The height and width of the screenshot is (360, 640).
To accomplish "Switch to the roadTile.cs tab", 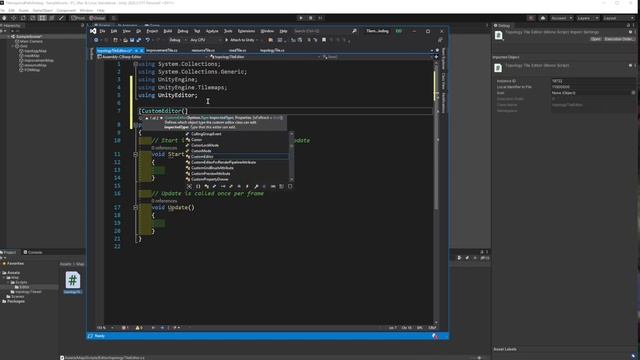I will point(237,51).
